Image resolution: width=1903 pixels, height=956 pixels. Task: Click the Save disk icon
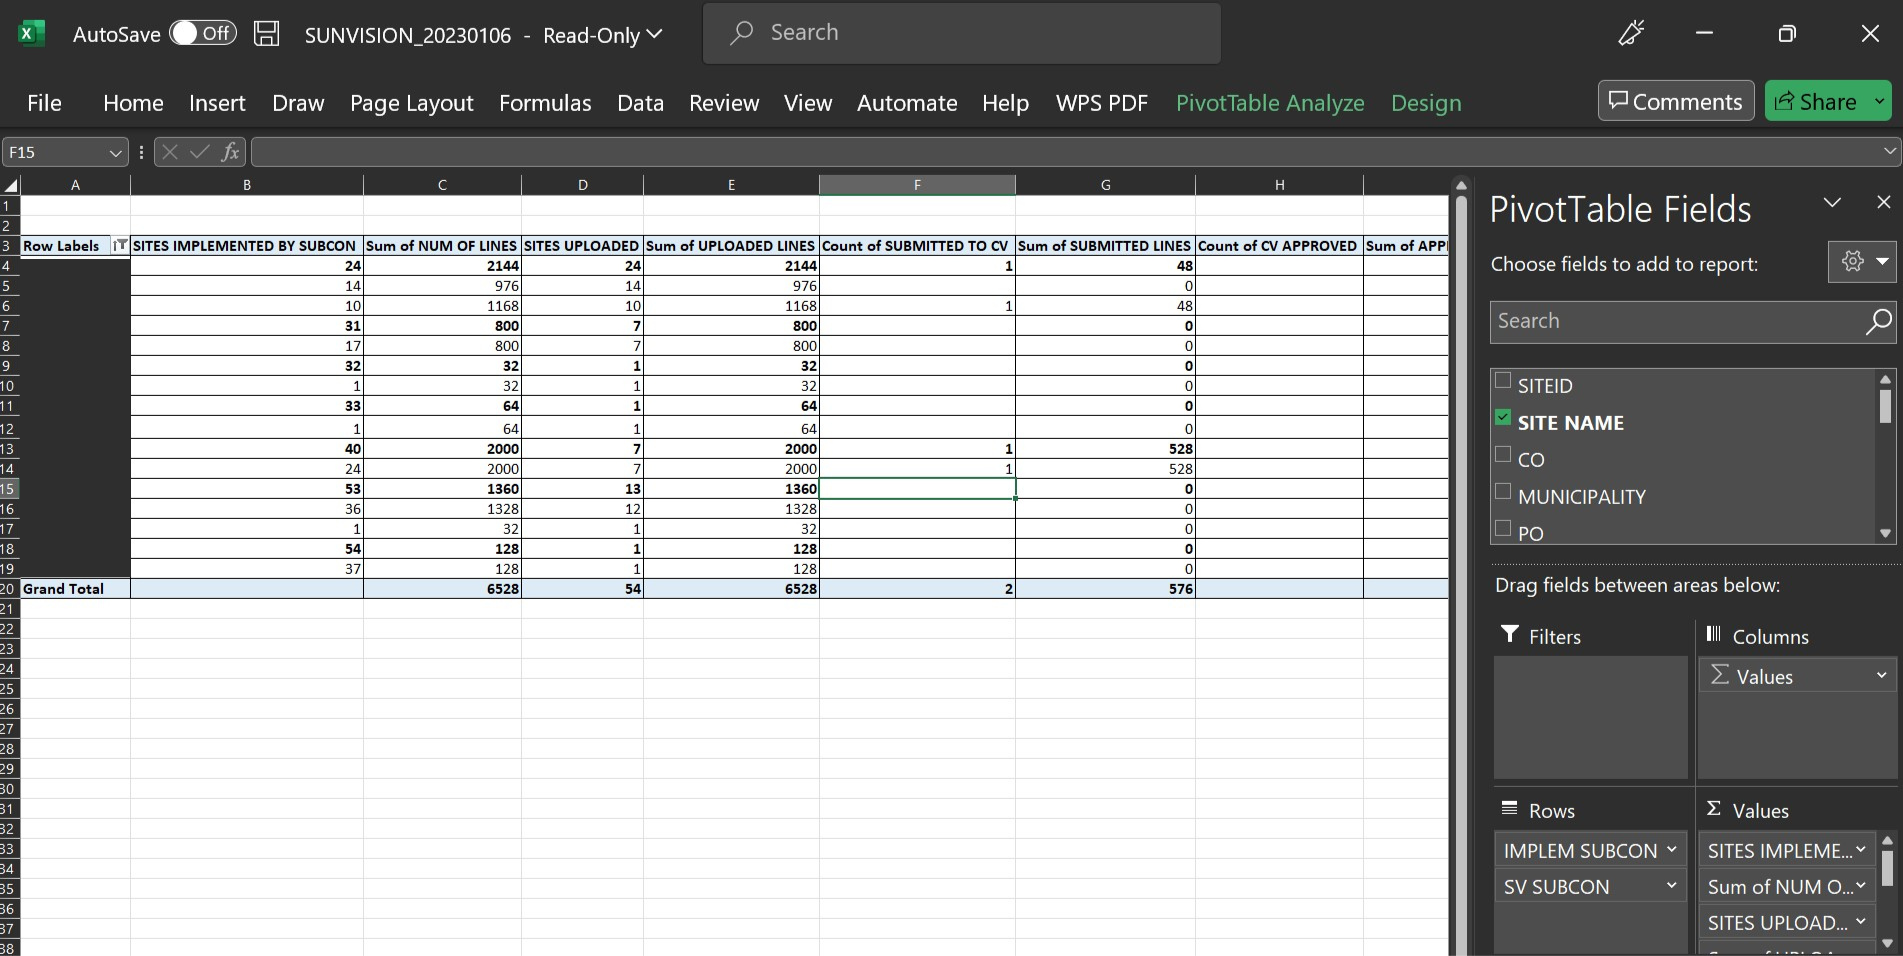266,34
